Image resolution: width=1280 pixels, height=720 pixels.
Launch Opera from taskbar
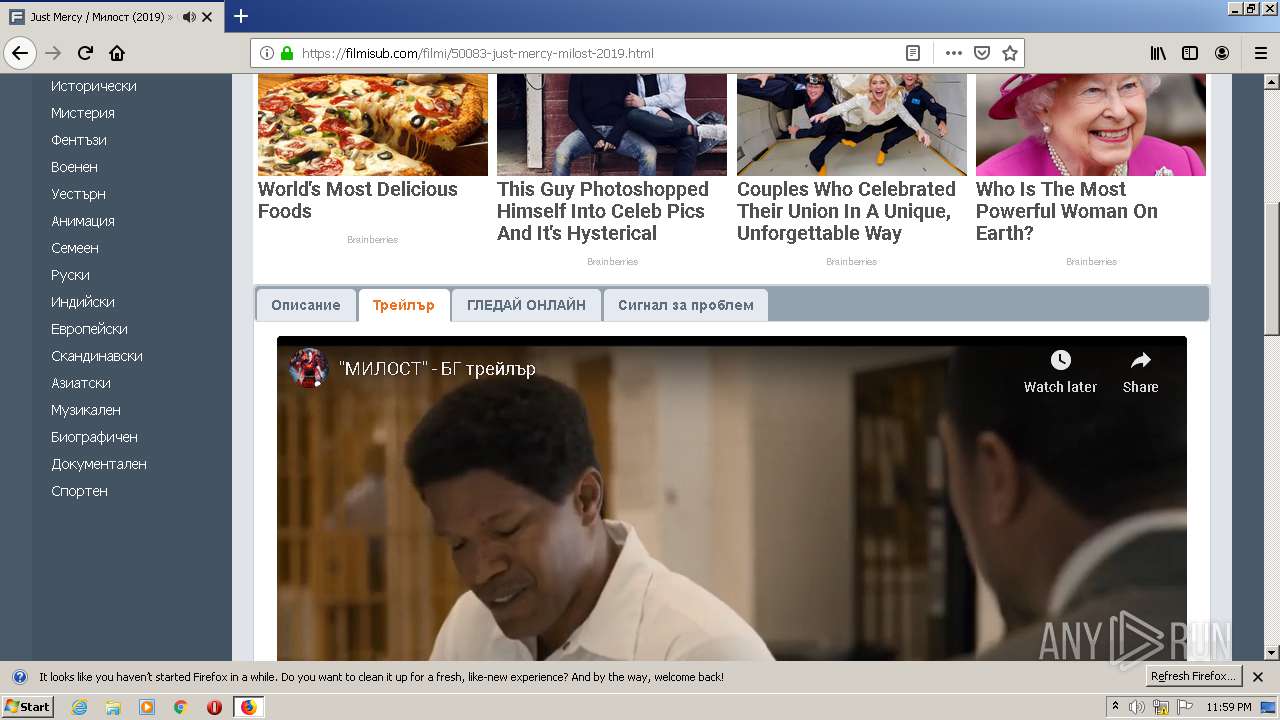click(x=214, y=707)
